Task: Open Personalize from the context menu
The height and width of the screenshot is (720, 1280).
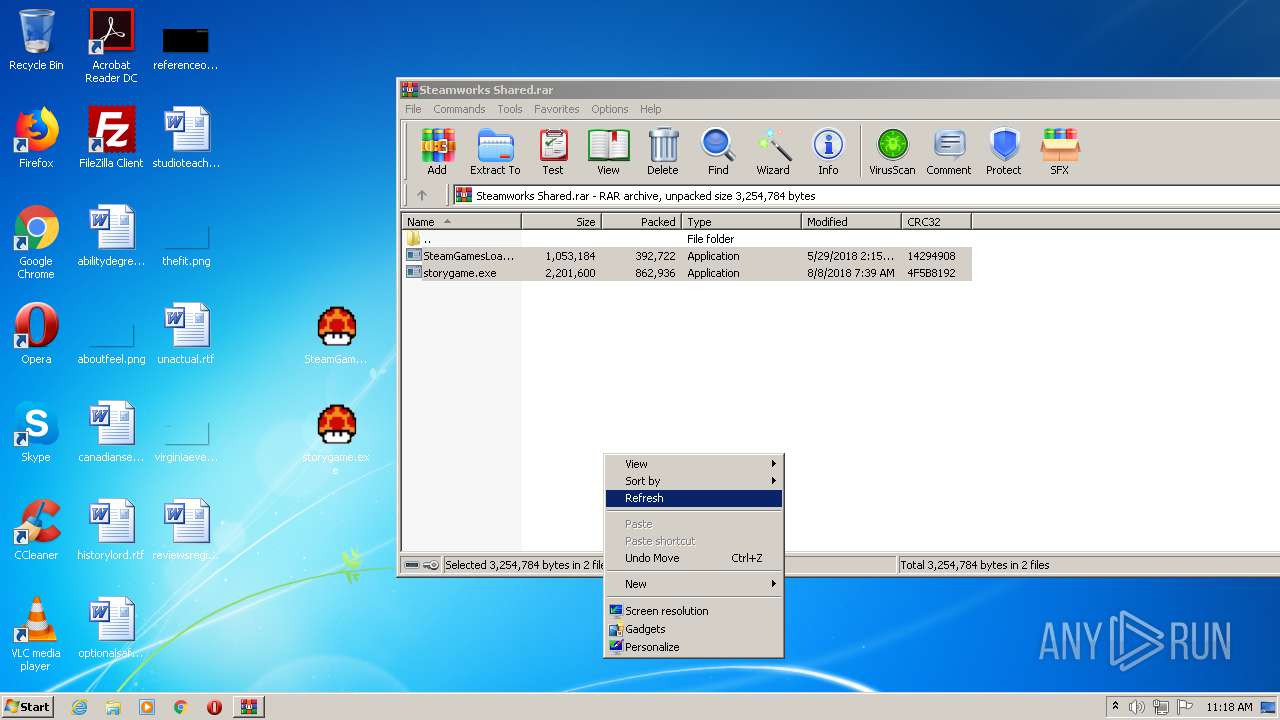Action: (694, 647)
